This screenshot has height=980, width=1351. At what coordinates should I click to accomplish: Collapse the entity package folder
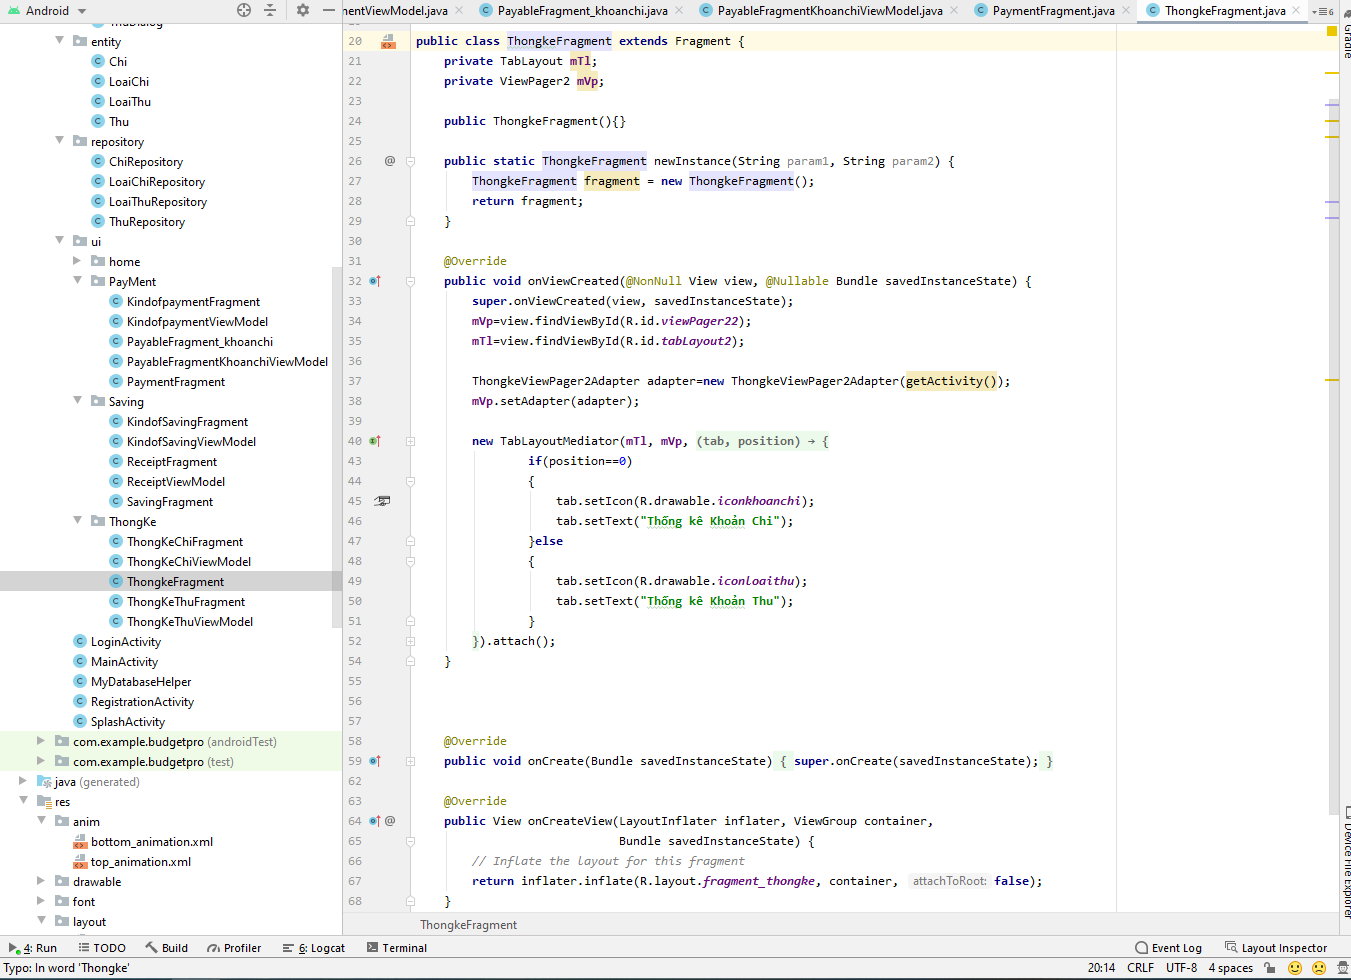60,40
